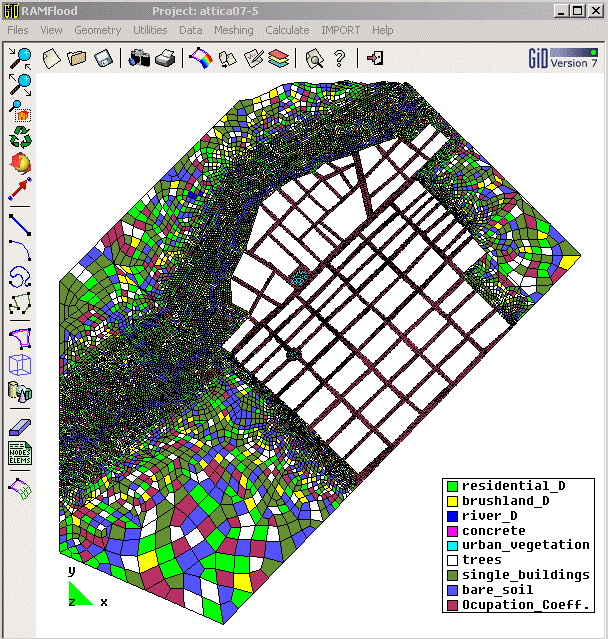Click the Exit door icon
This screenshot has width=608, height=639.
coord(375,59)
